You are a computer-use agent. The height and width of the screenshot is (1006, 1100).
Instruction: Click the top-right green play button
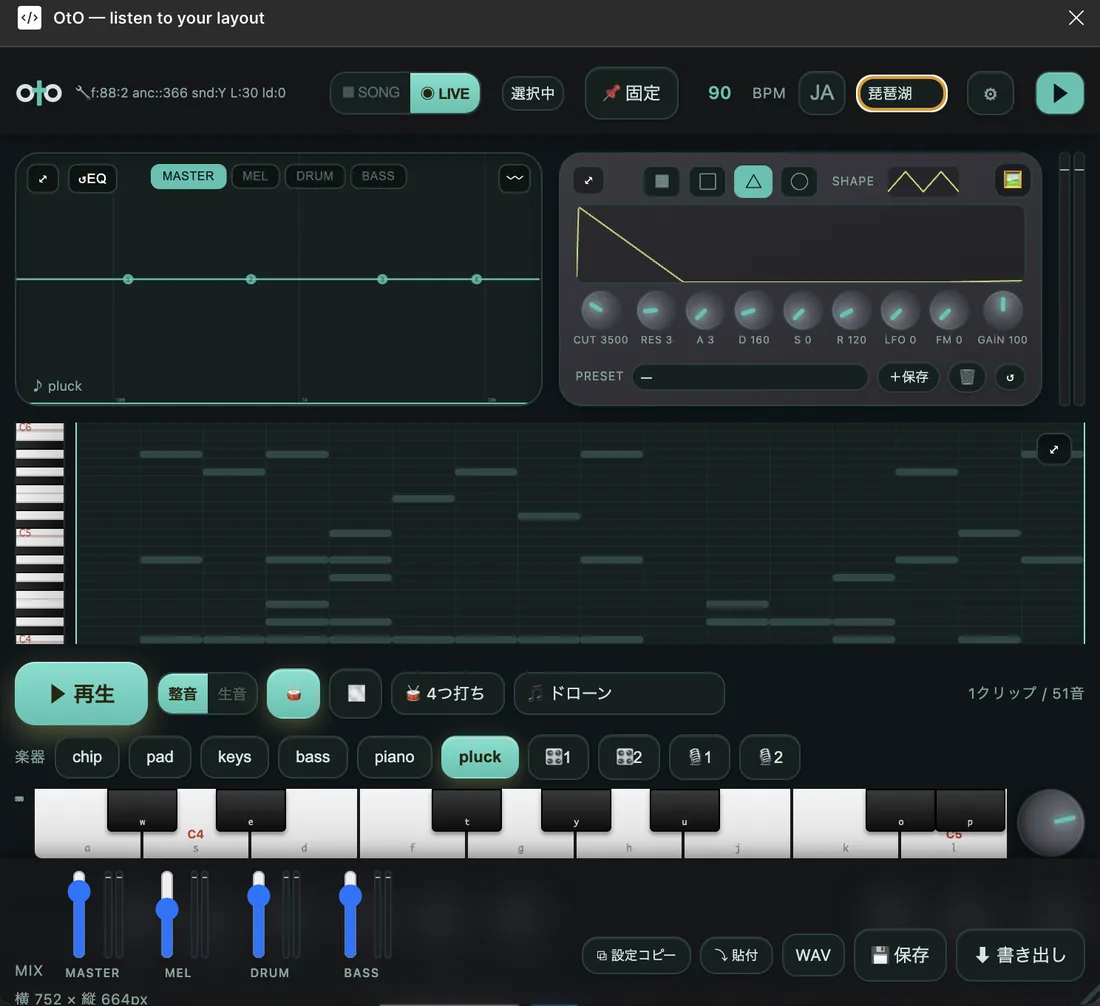1059,93
